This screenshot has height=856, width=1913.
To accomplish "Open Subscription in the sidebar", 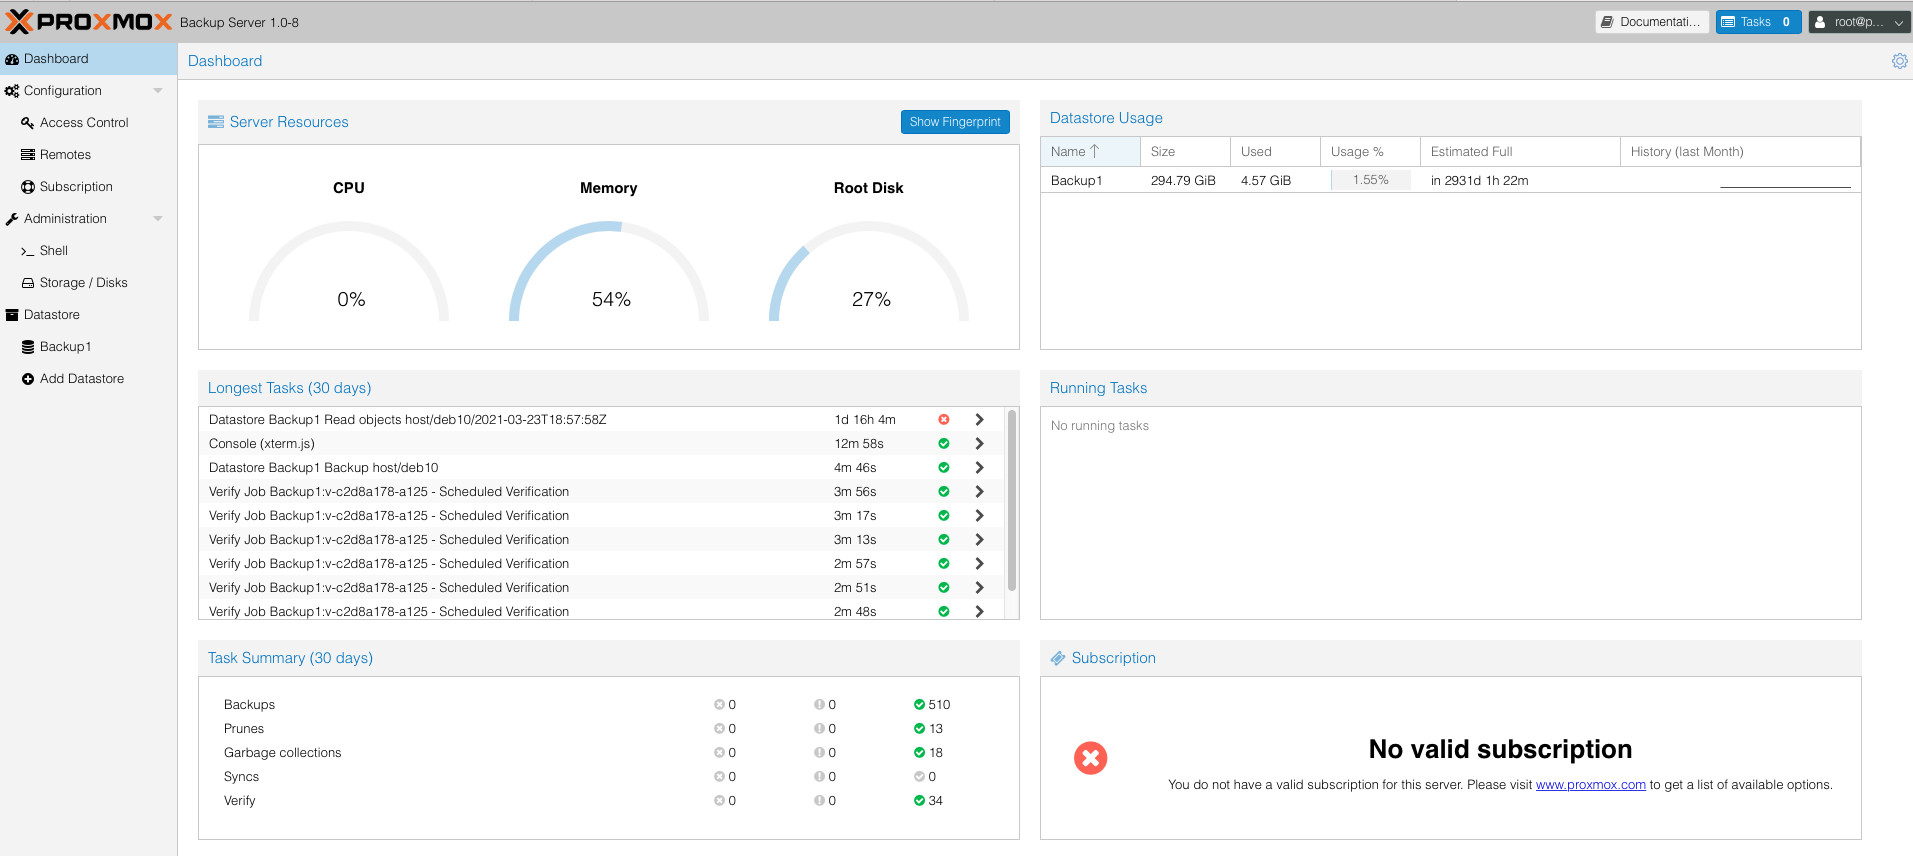I will [x=89, y=187].
